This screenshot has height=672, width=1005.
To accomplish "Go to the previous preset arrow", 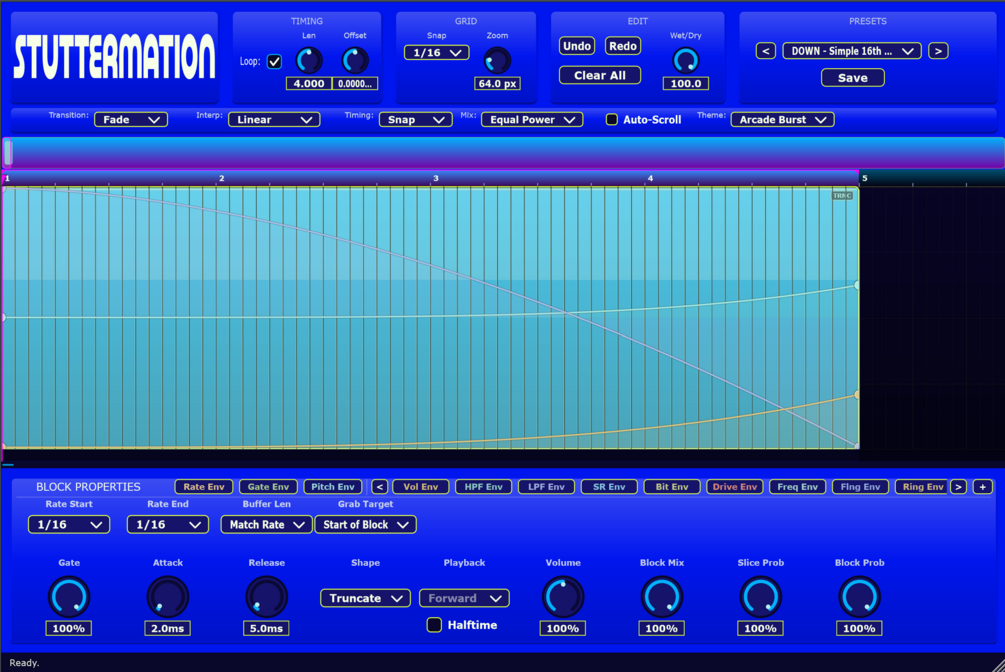I will tap(765, 51).
